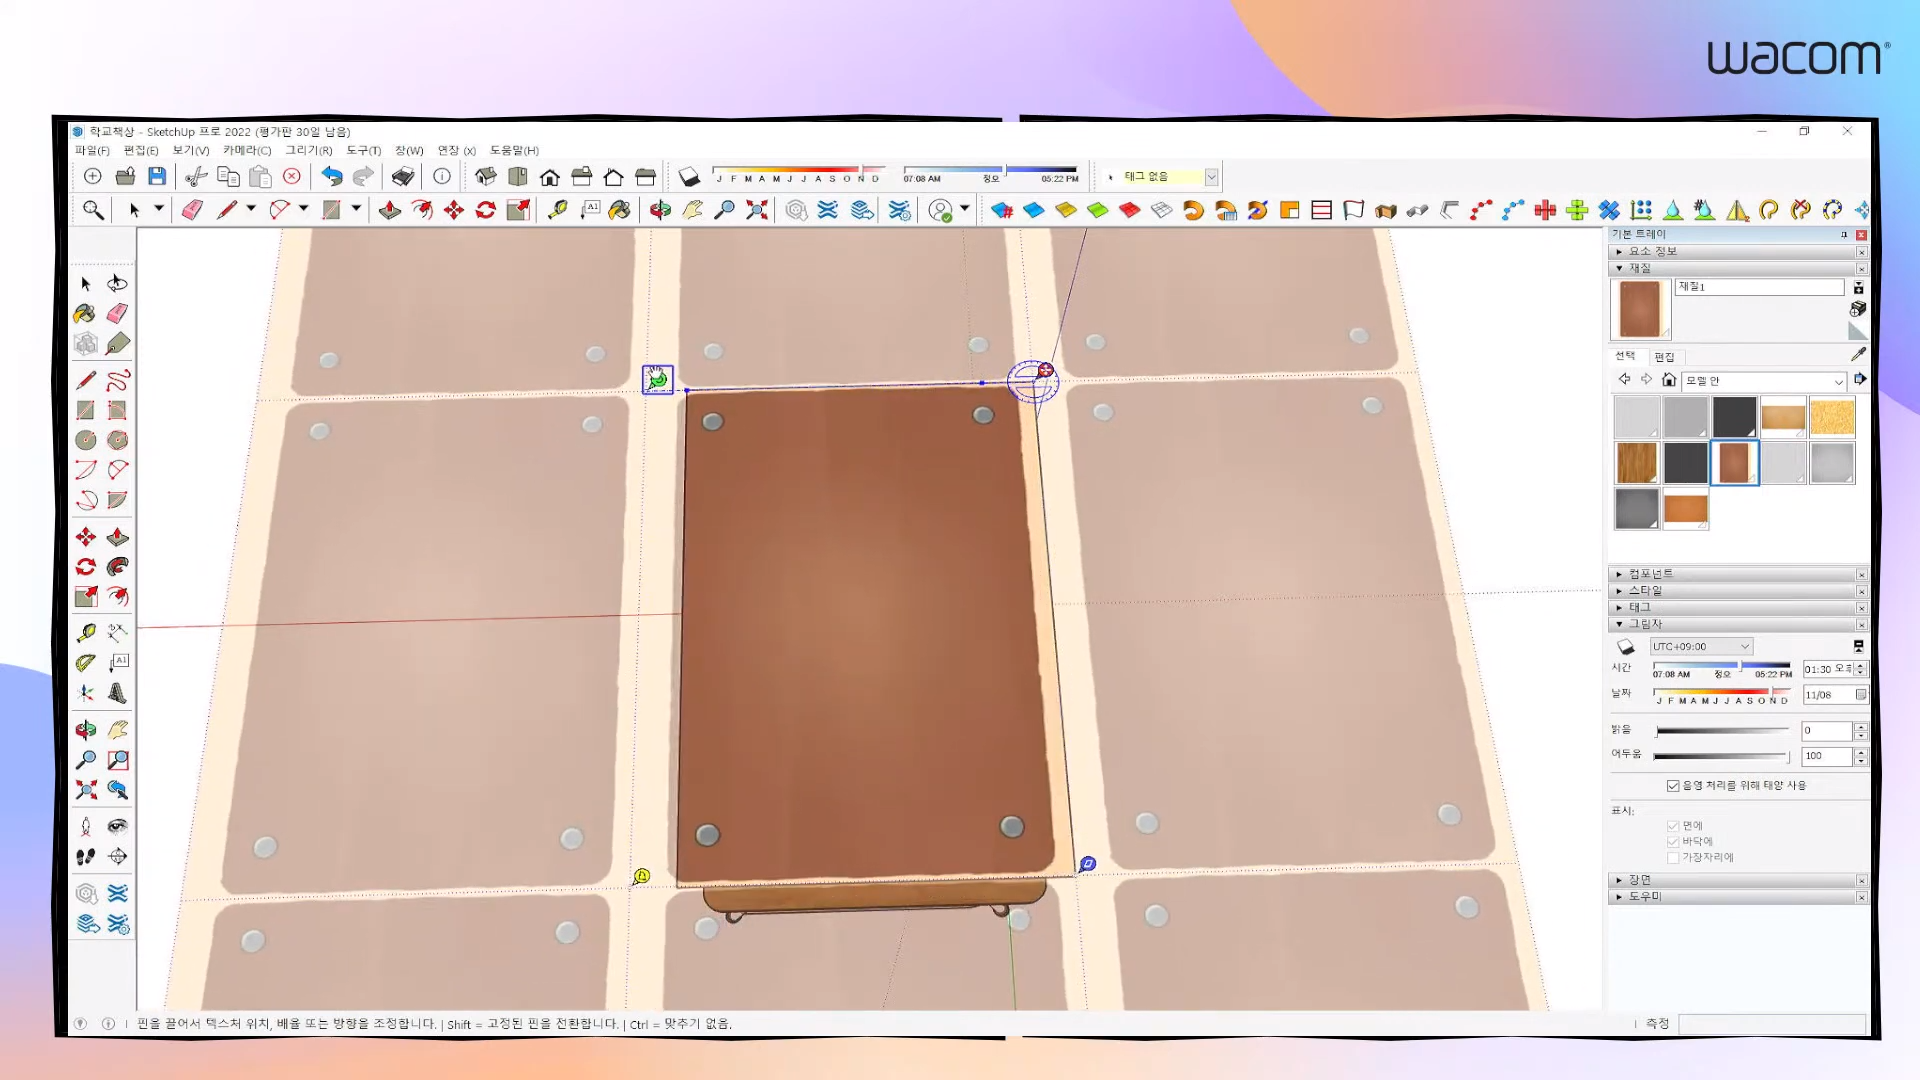Image resolution: width=1920 pixels, height=1080 pixels.
Task: Open the 모델 안 materials library dropdown
Action: click(x=1765, y=381)
